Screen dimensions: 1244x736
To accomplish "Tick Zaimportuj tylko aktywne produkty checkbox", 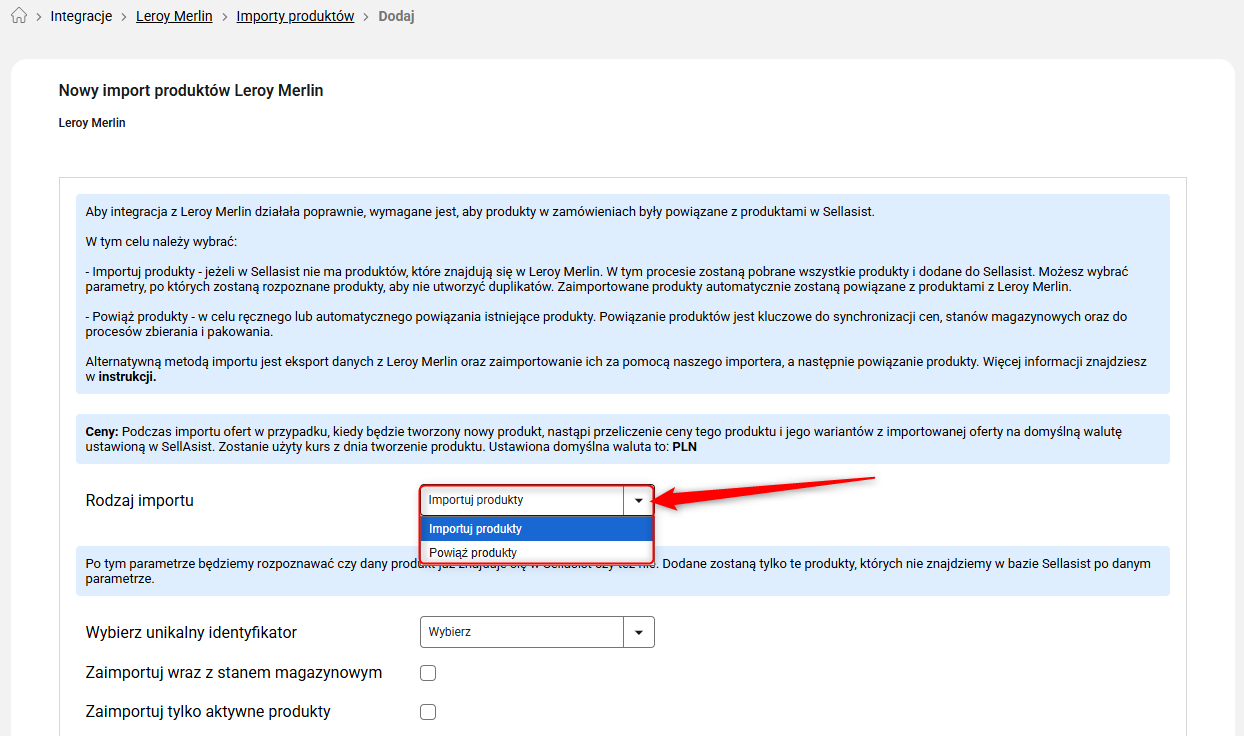I will click(428, 712).
